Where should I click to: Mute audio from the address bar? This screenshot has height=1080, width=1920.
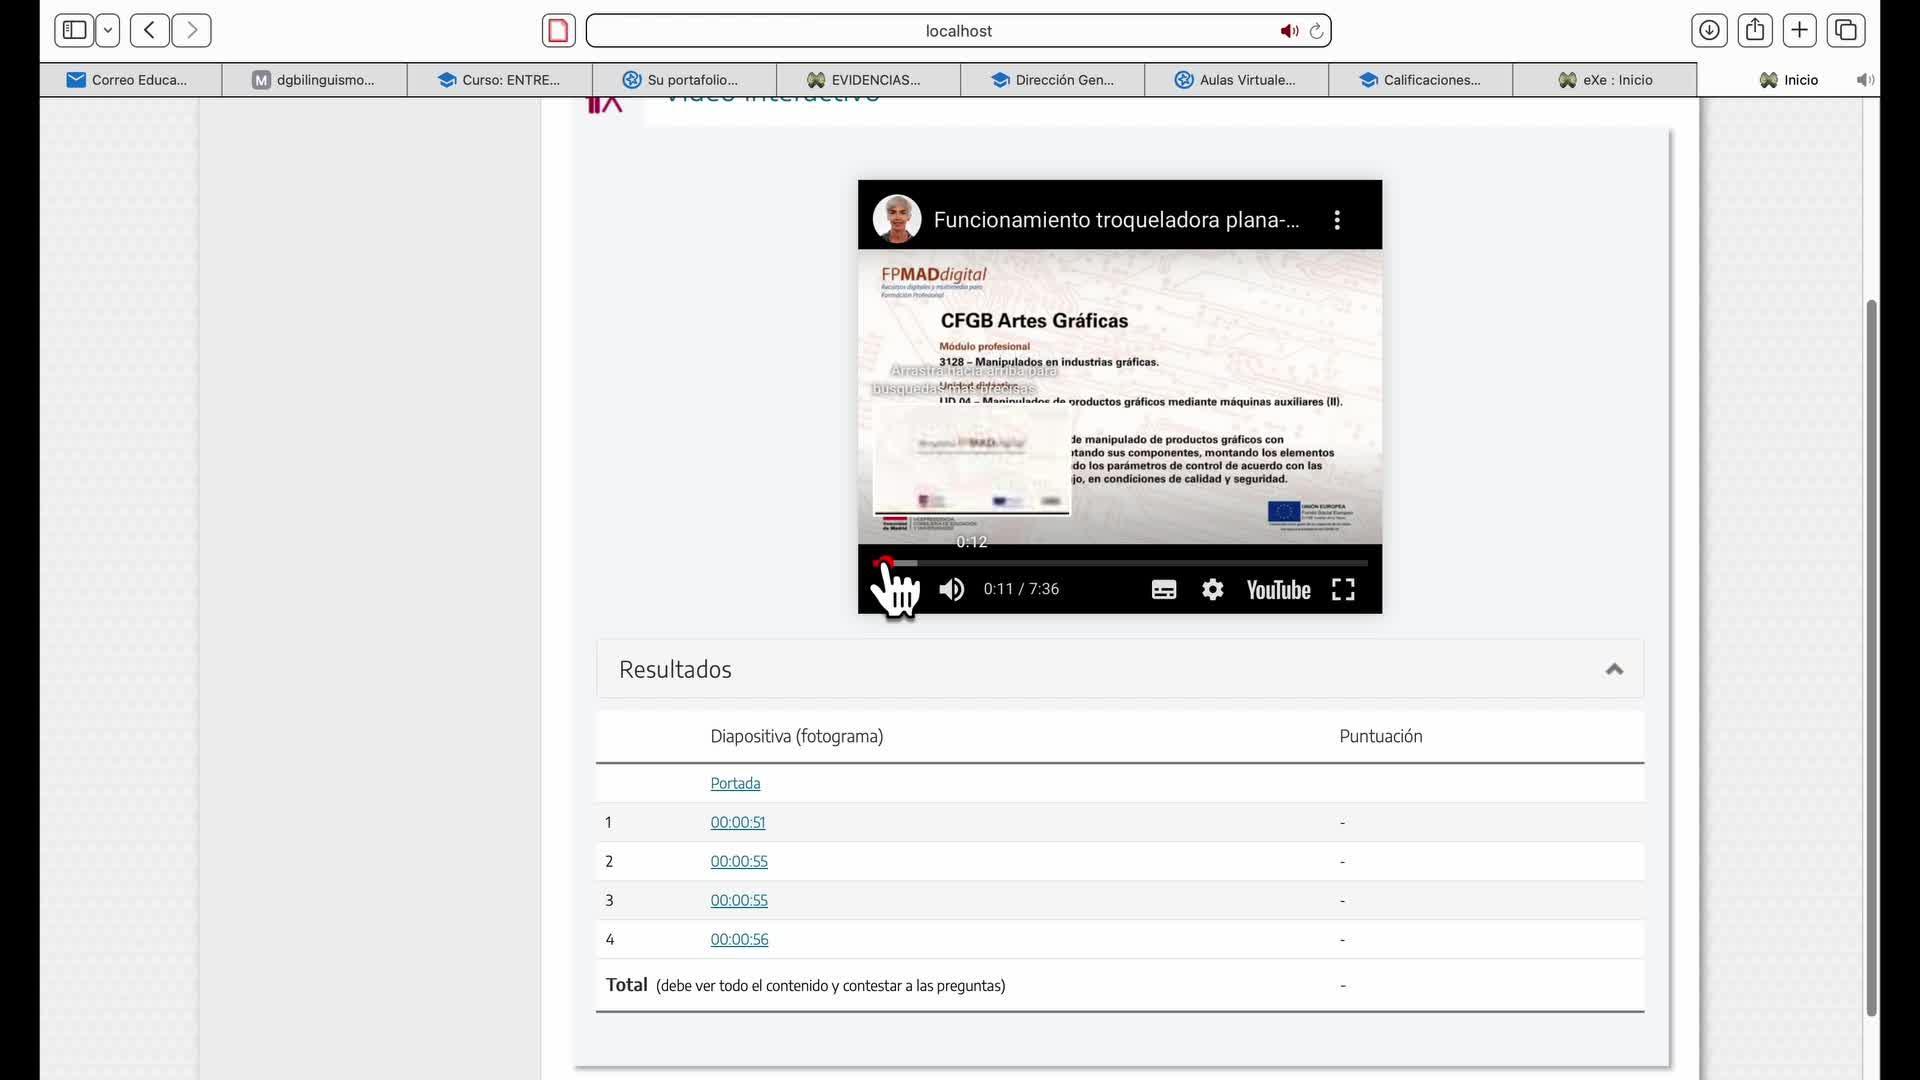click(x=1289, y=31)
